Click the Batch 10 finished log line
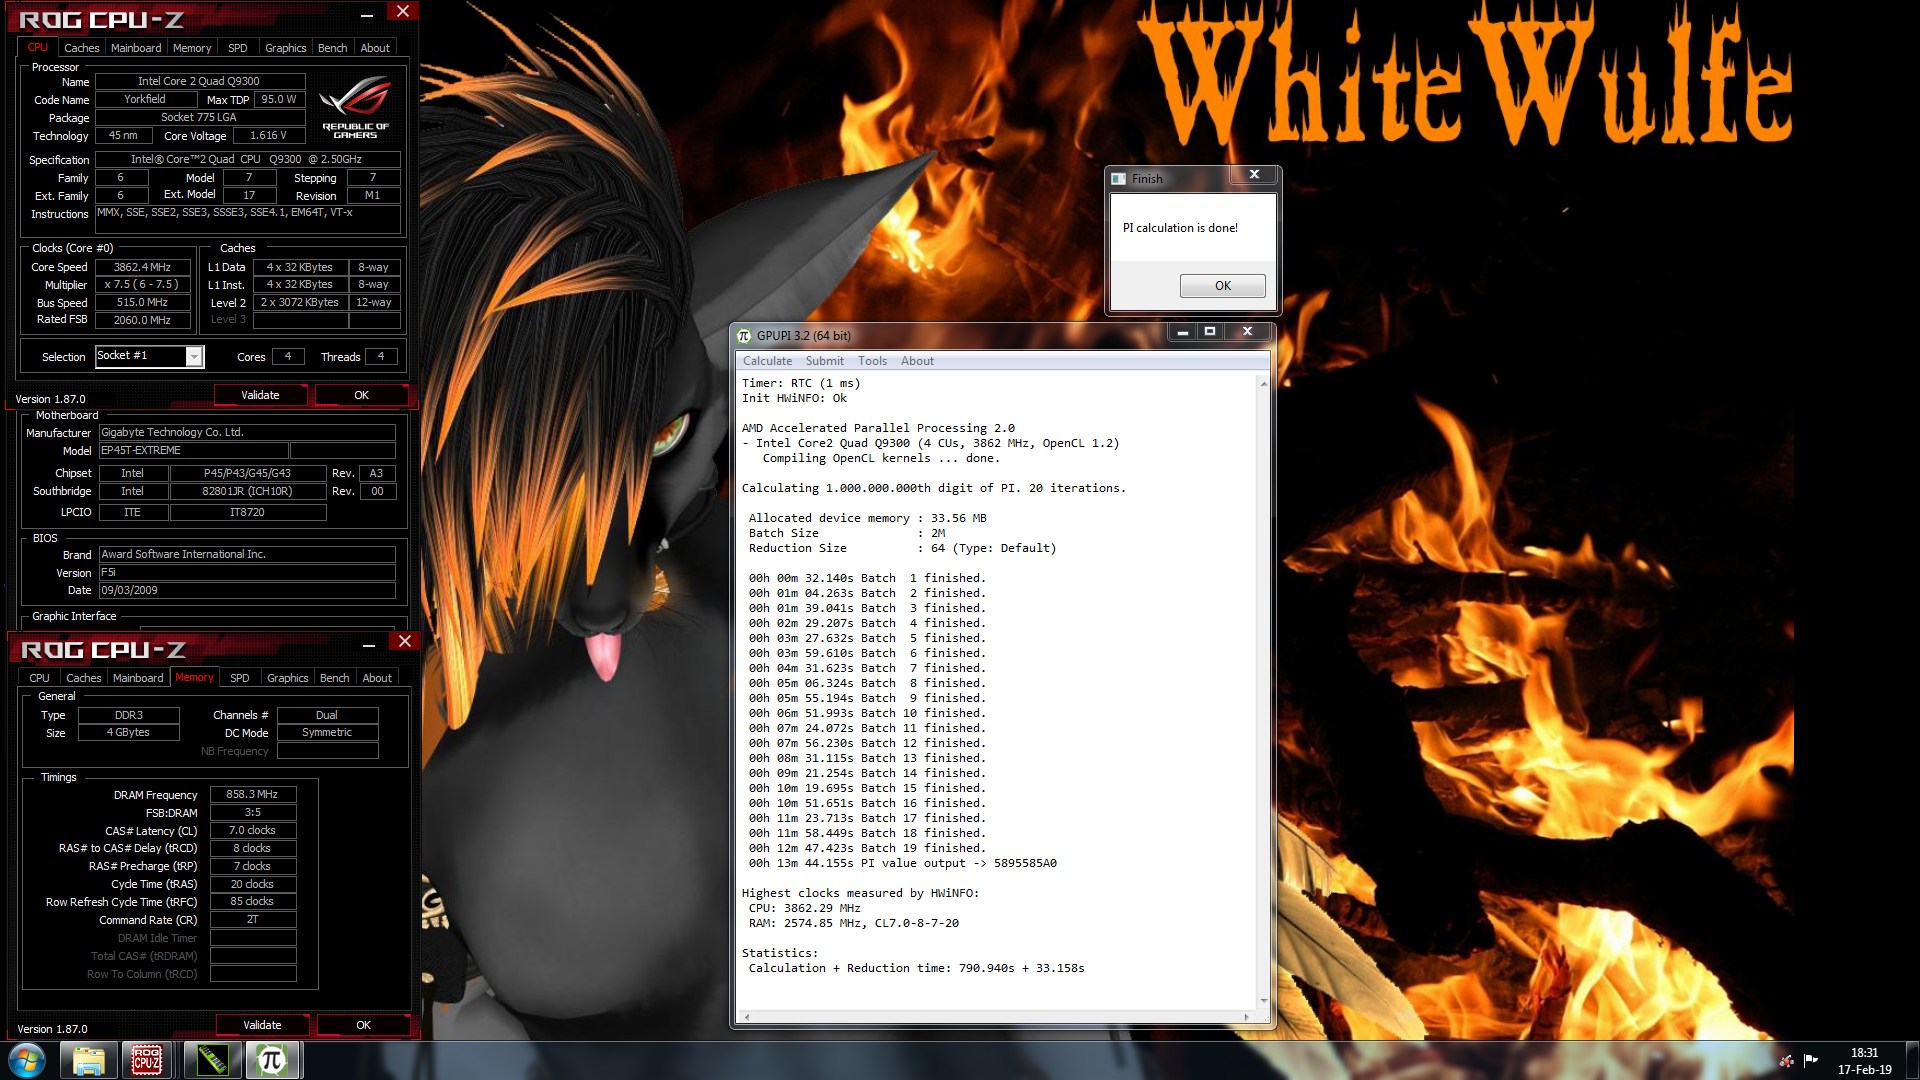 pos(867,713)
